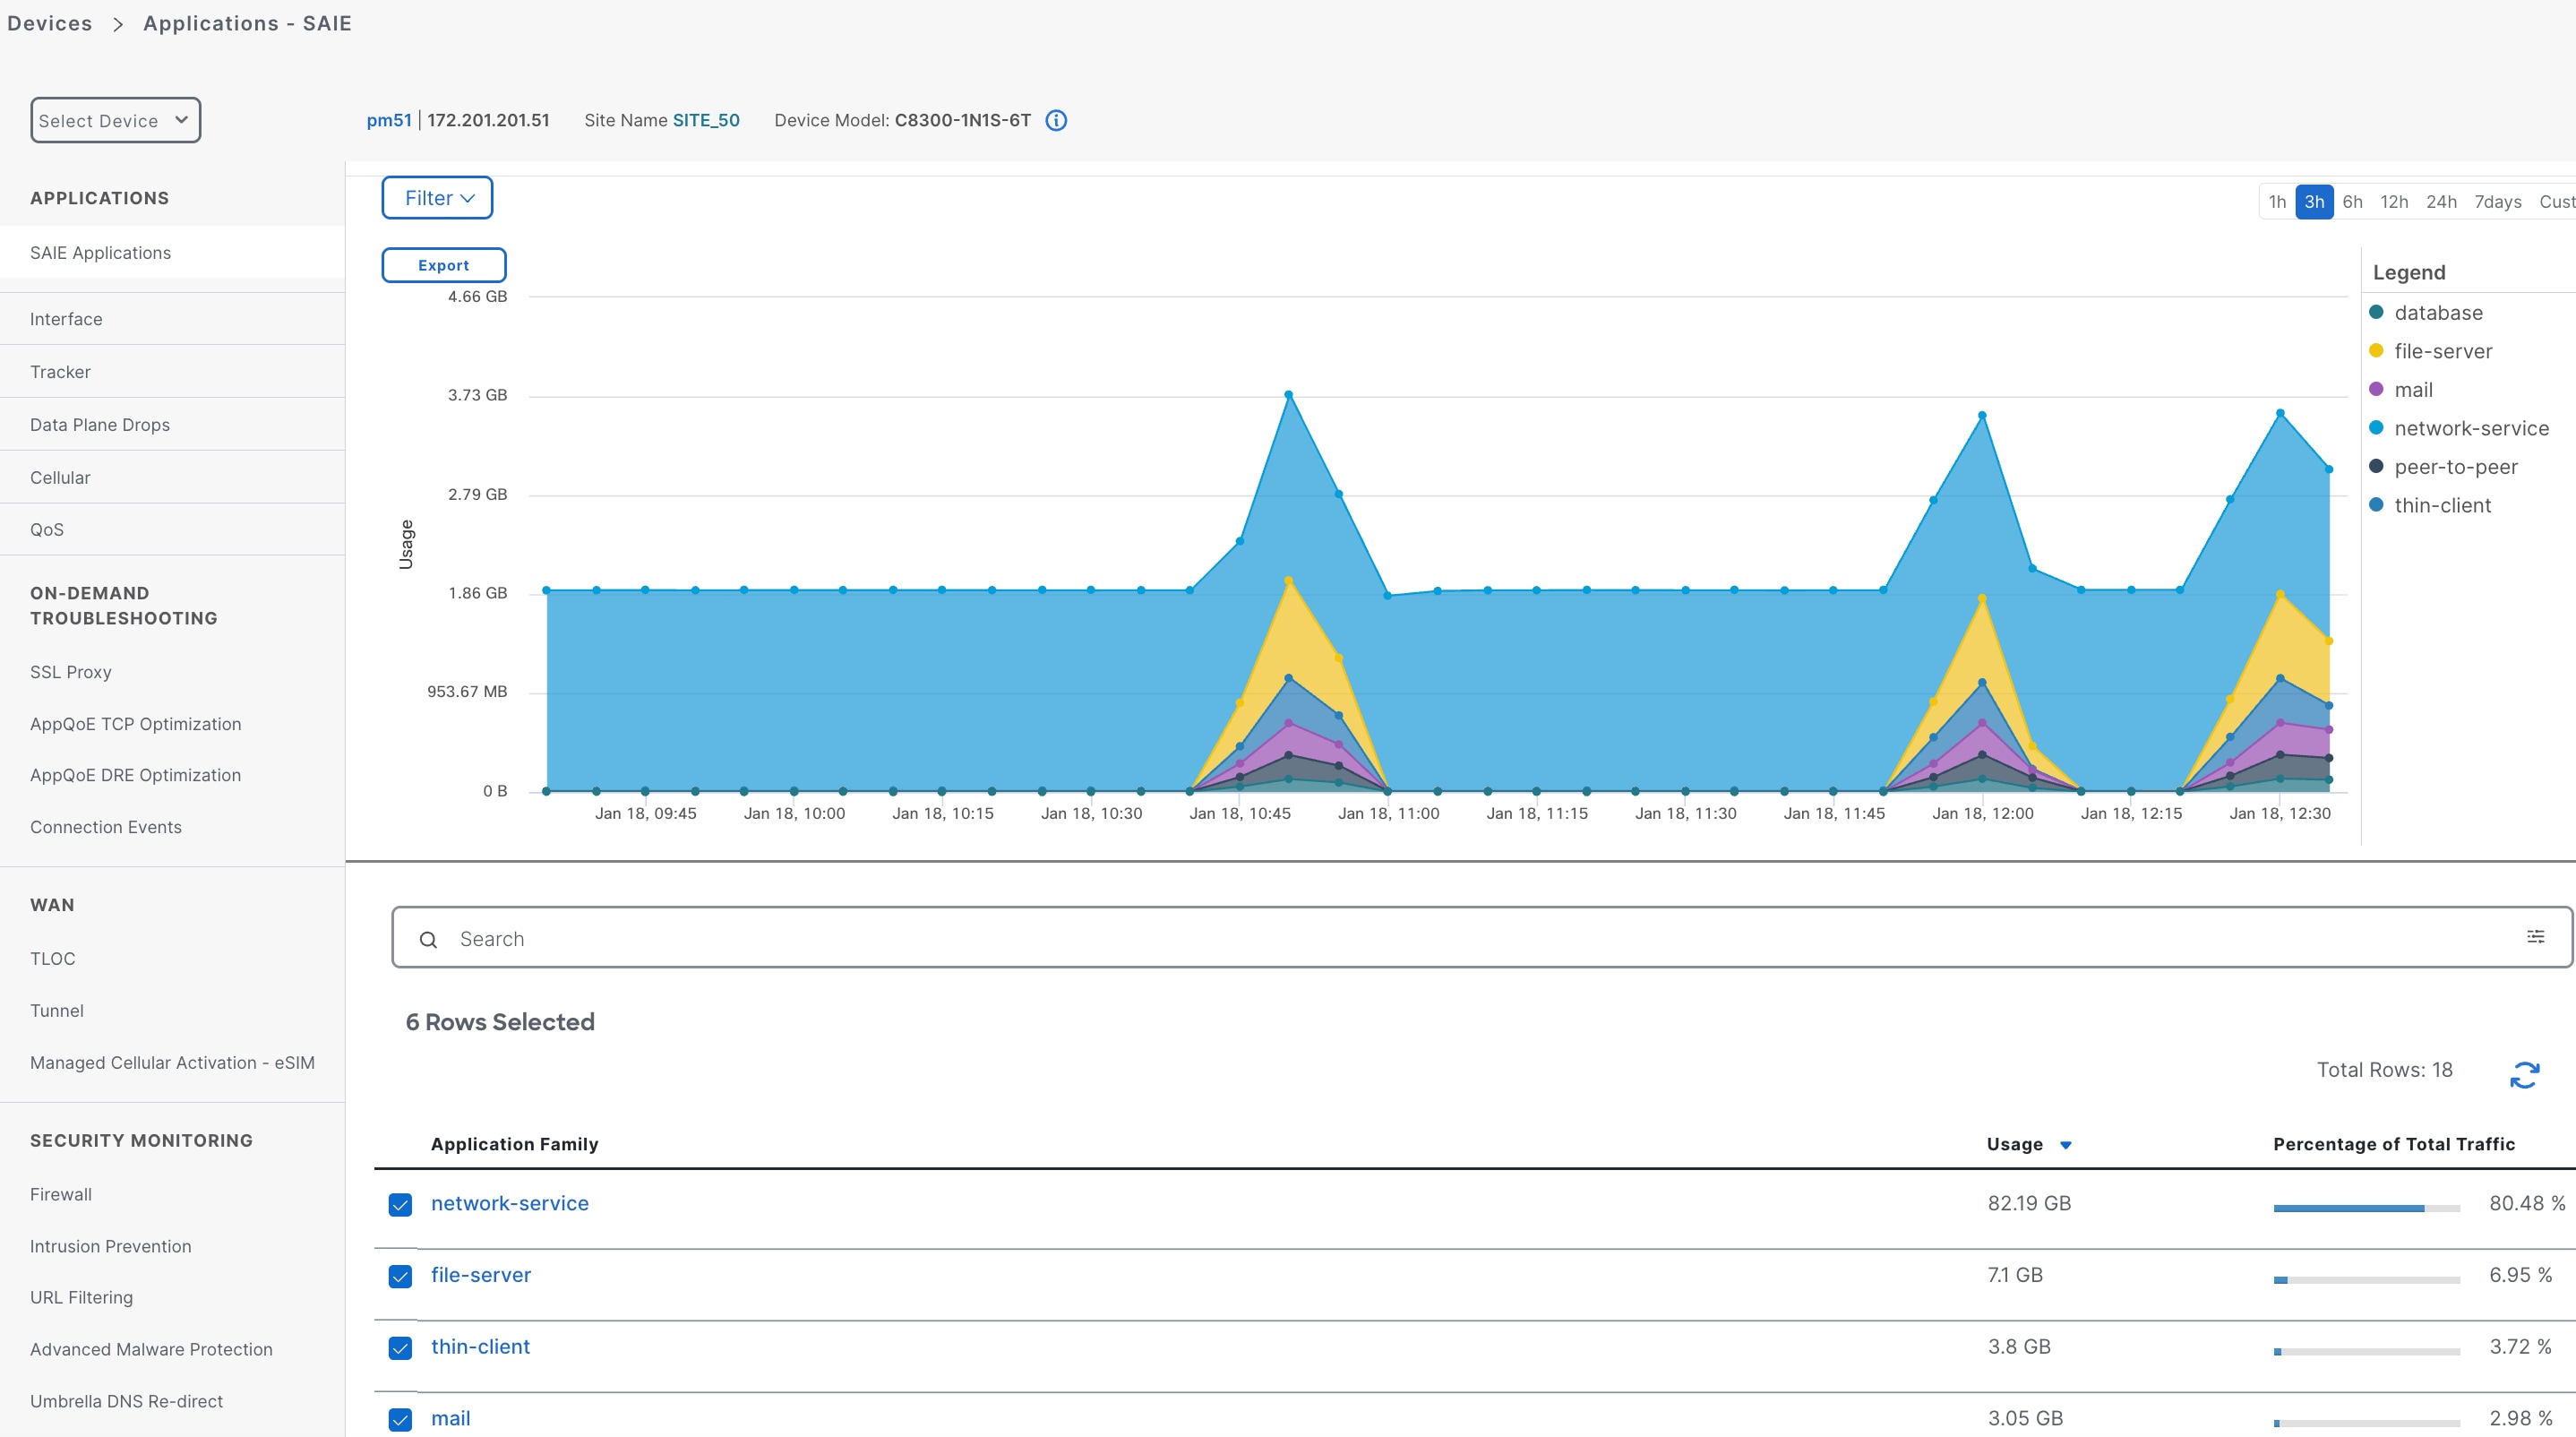Open AppQoE DRE Optimization

[x=135, y=775]
